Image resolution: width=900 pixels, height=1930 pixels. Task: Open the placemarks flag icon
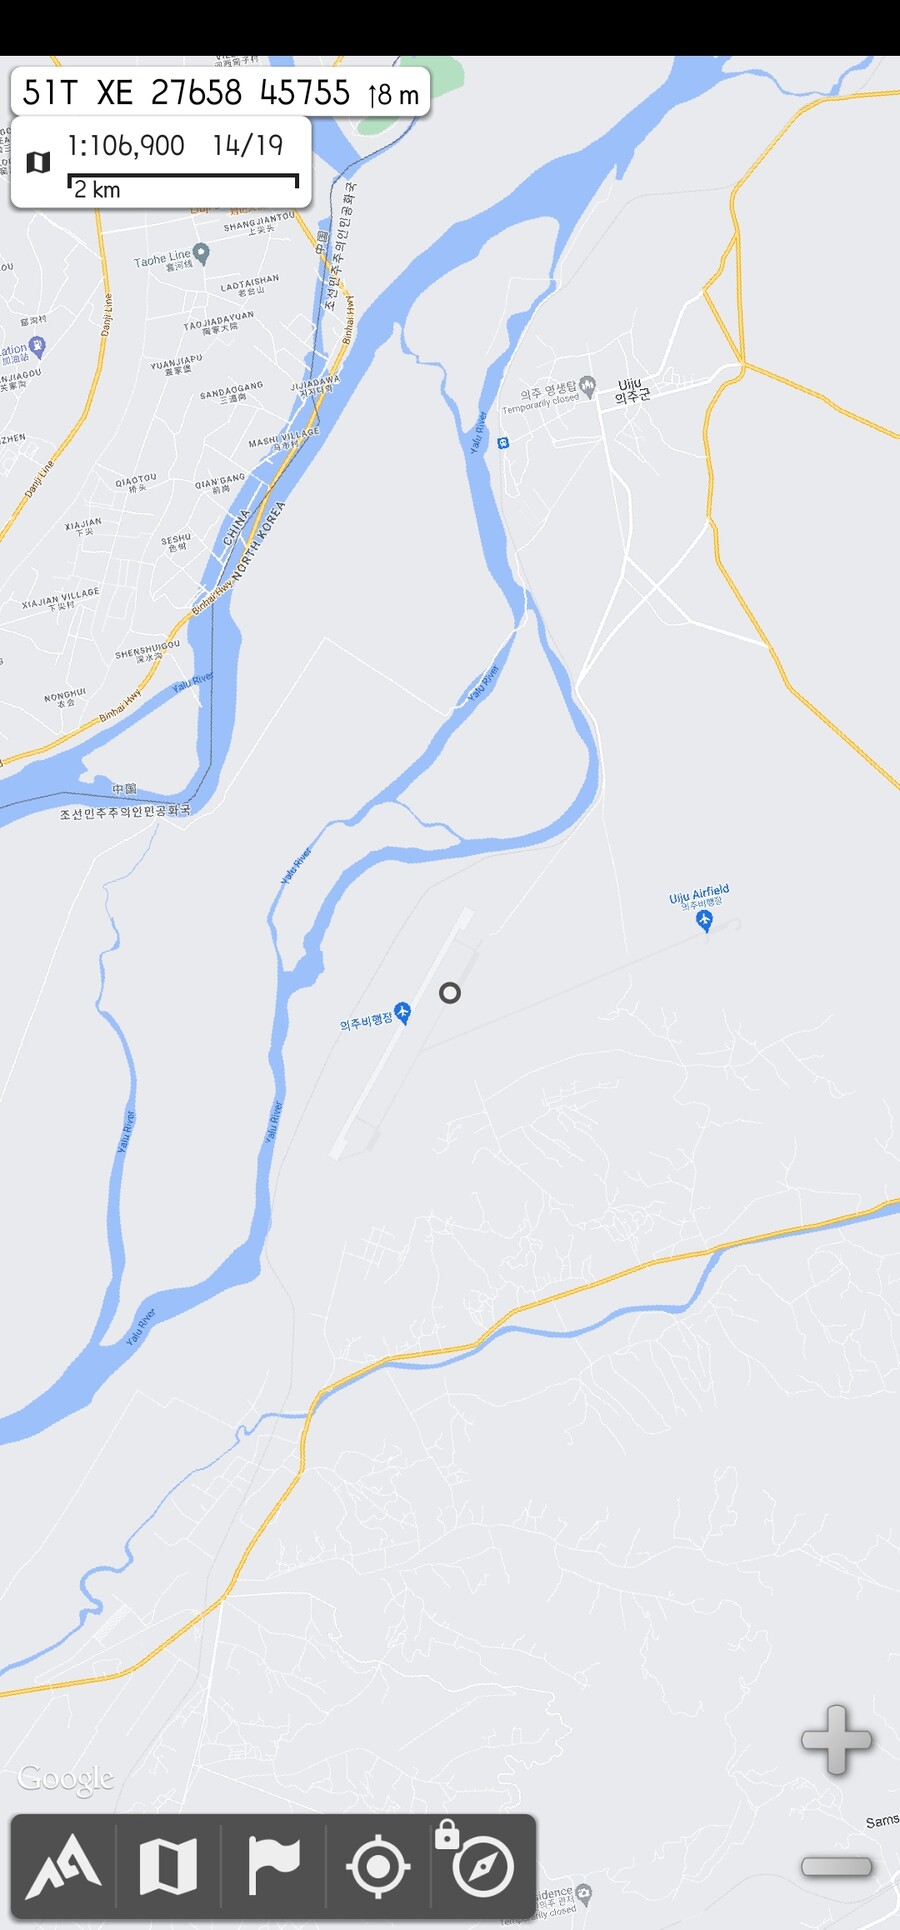273,1866
